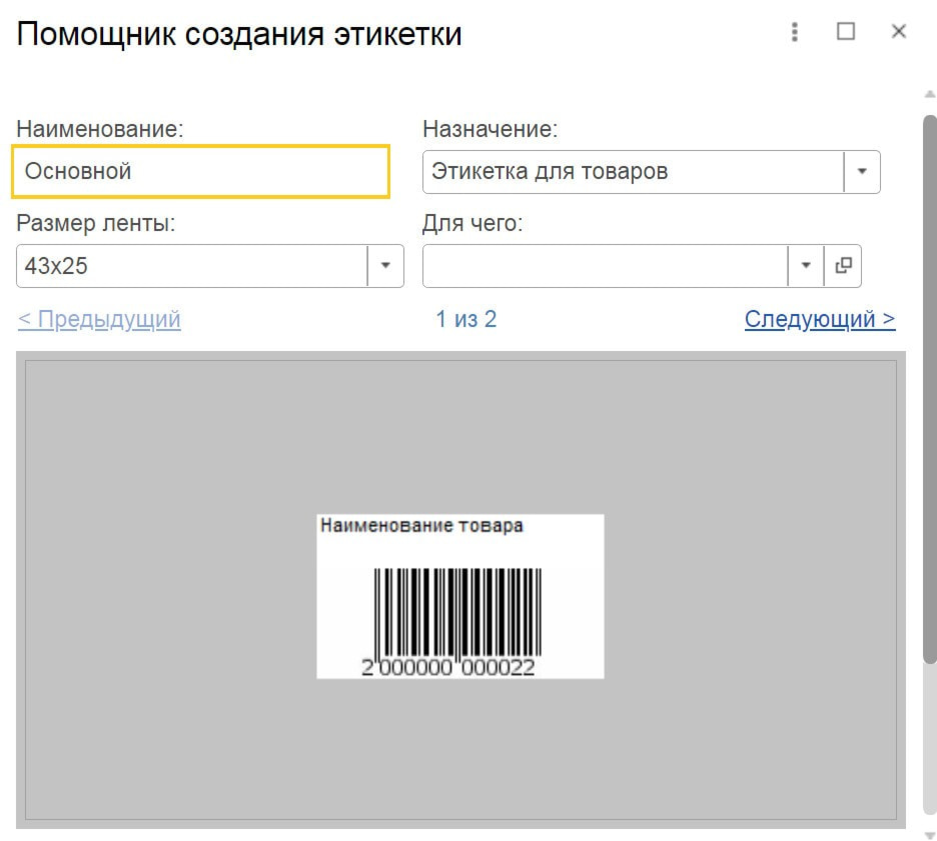This screenshot has width=937, height=841.
Task: Close the Помощник создания этикетки dialog
Action: pos(898,31)
